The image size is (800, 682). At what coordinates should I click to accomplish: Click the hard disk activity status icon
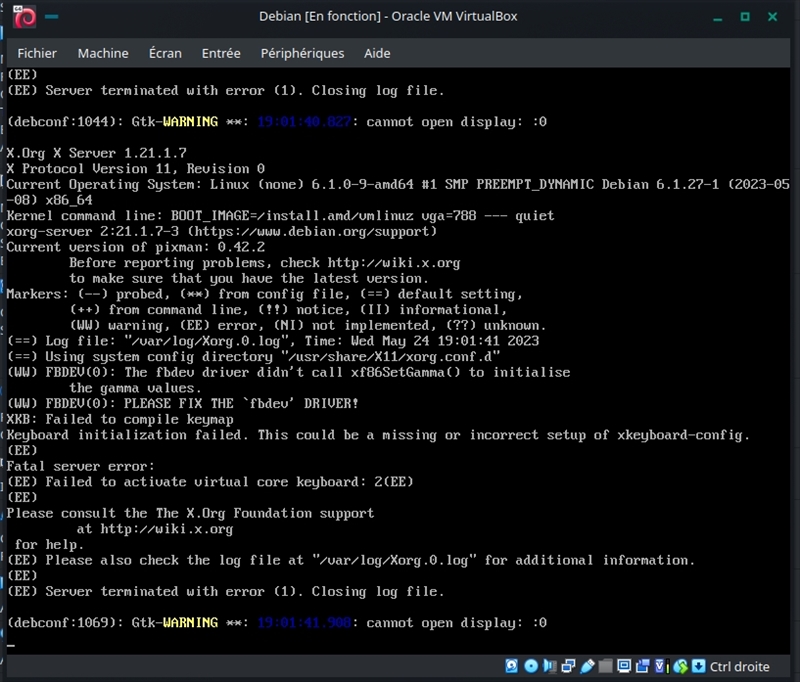click(x=512, y=666)
